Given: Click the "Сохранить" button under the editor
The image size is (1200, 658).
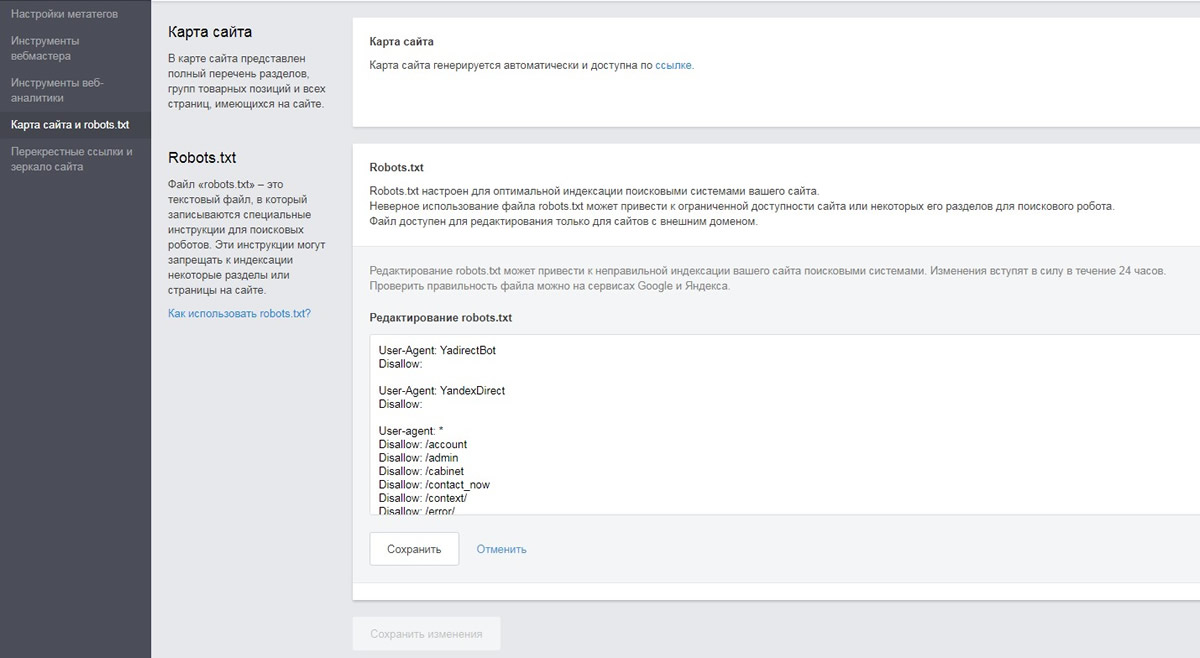Looking at the screenshot, I should click(414, 548).
